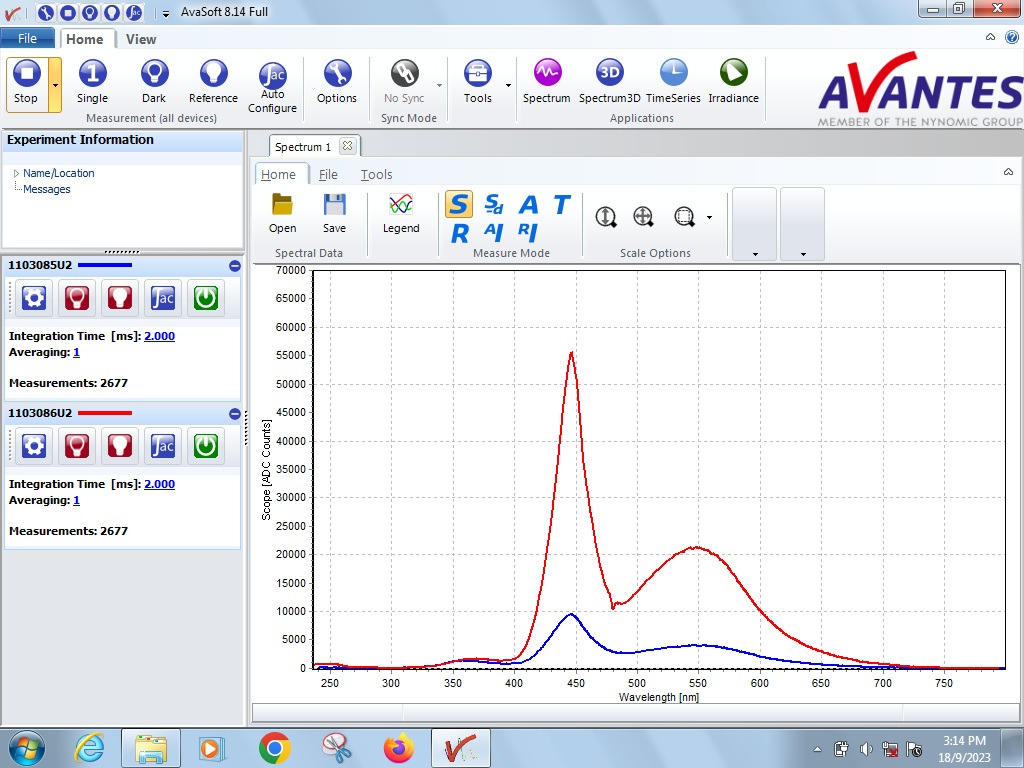Open the Irradiance application
1024x768 pixels.
pyautogui.click(x=733, y=73)
